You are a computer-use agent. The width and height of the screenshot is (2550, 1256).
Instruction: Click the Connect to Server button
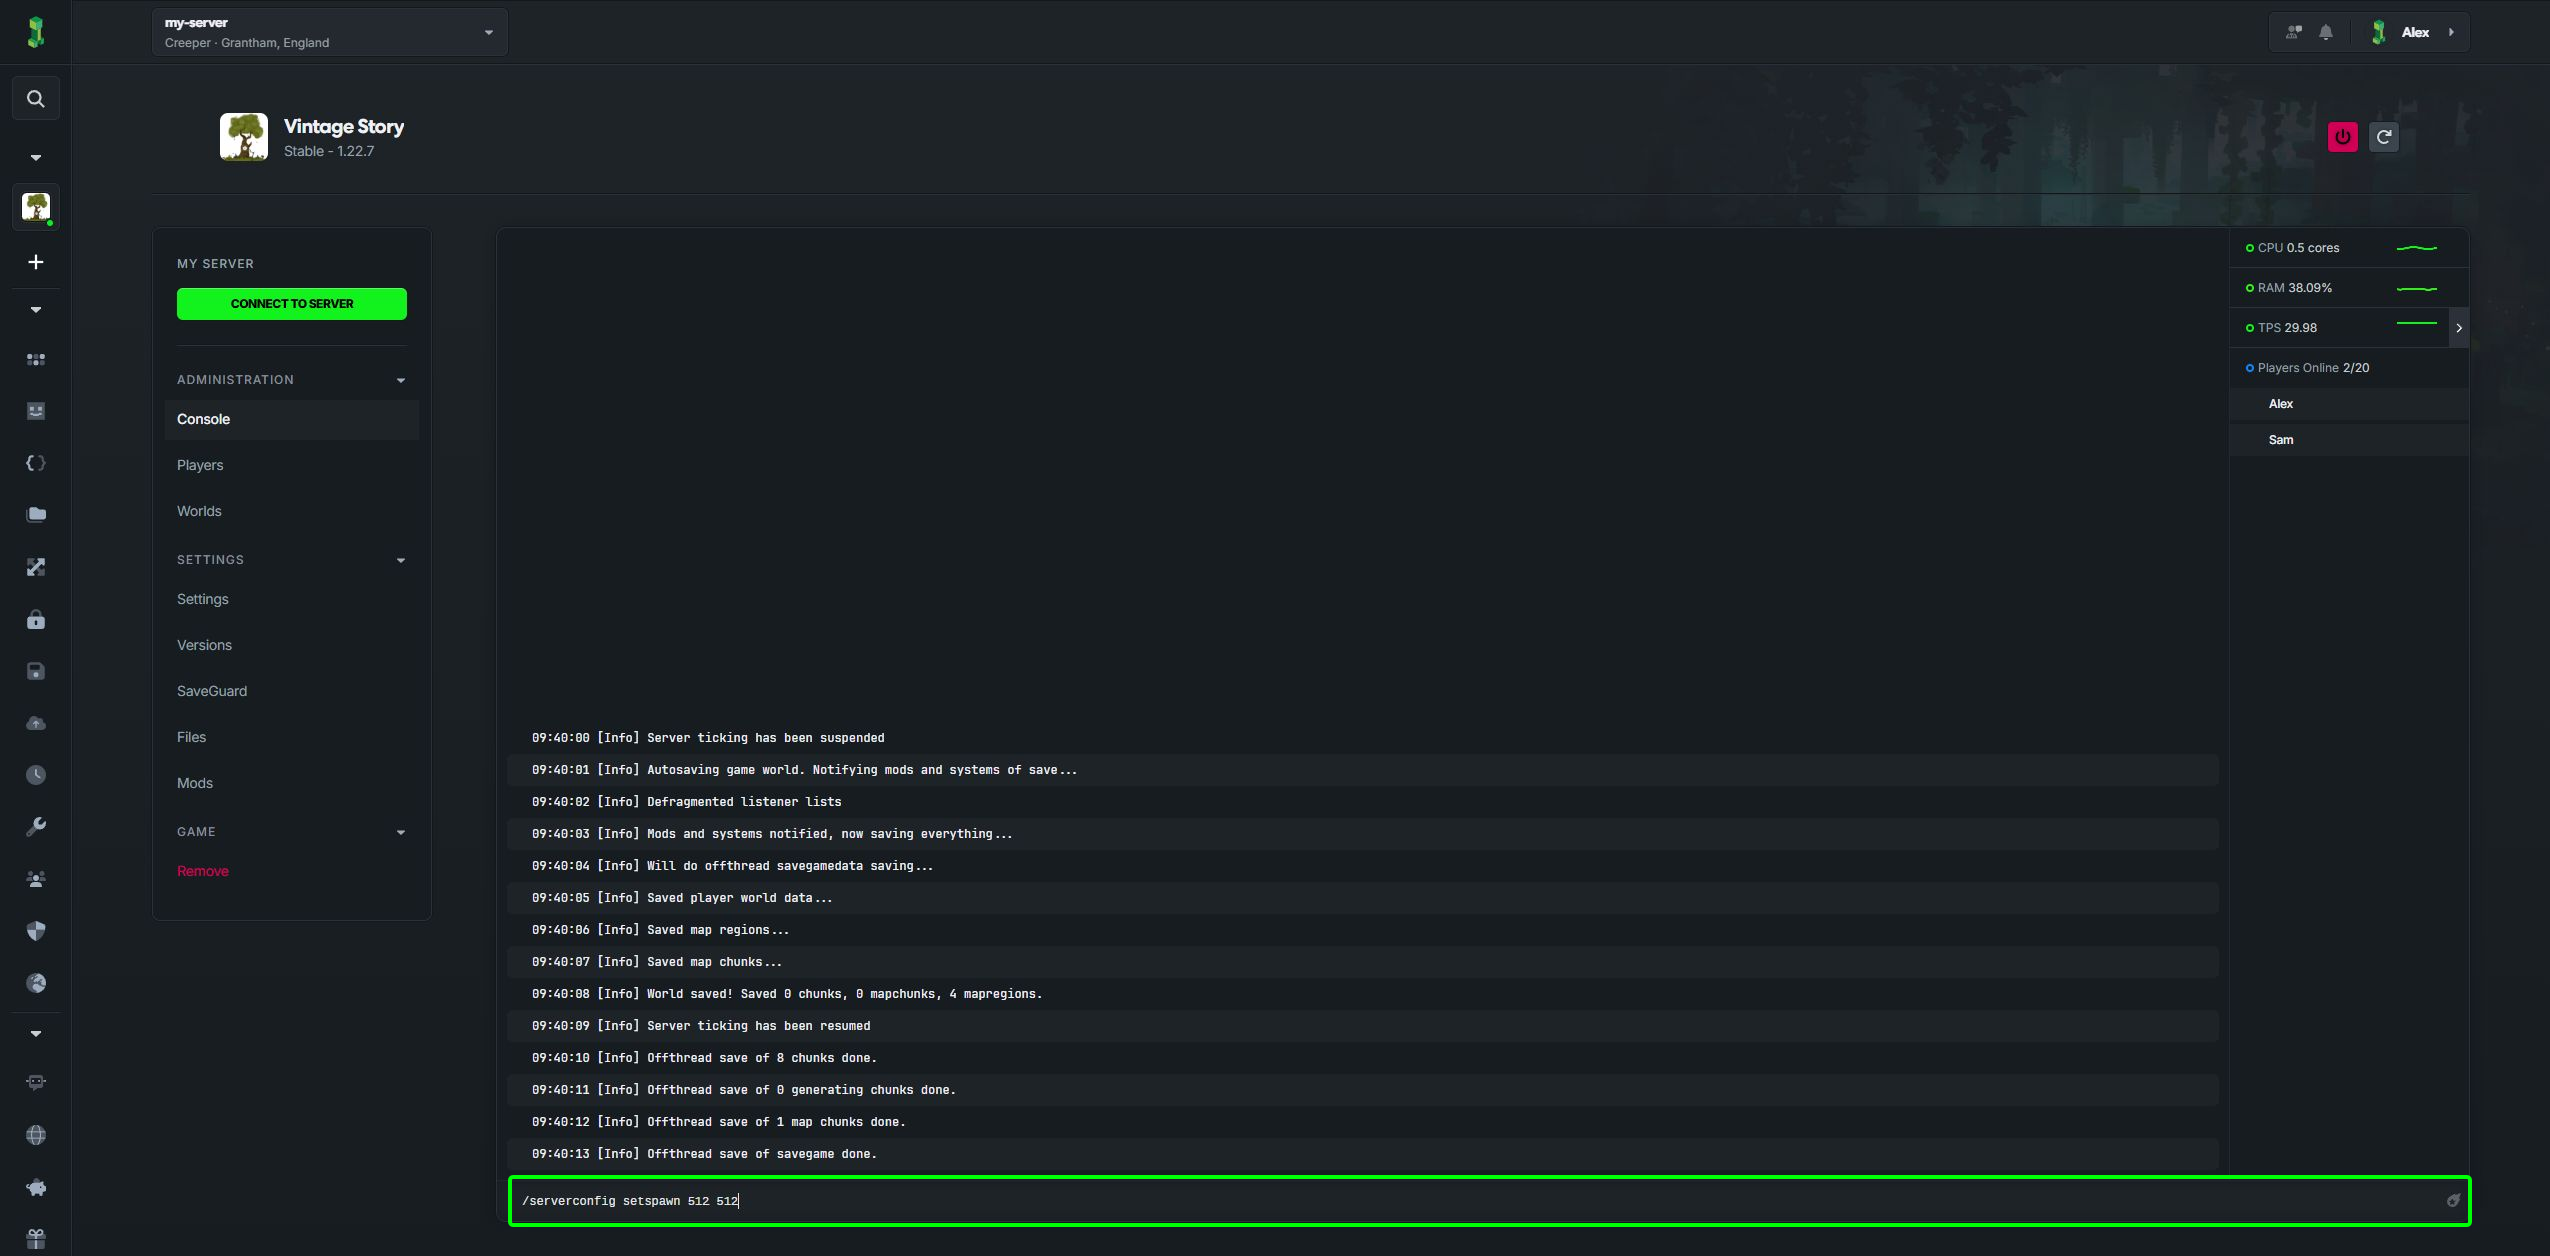[x=292, y=304]
